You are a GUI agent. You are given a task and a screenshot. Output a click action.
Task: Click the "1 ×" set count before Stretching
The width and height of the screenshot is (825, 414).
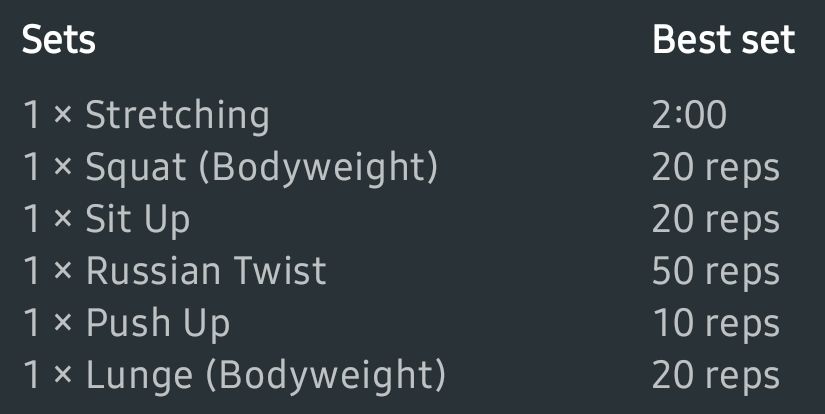pos(47,116)
